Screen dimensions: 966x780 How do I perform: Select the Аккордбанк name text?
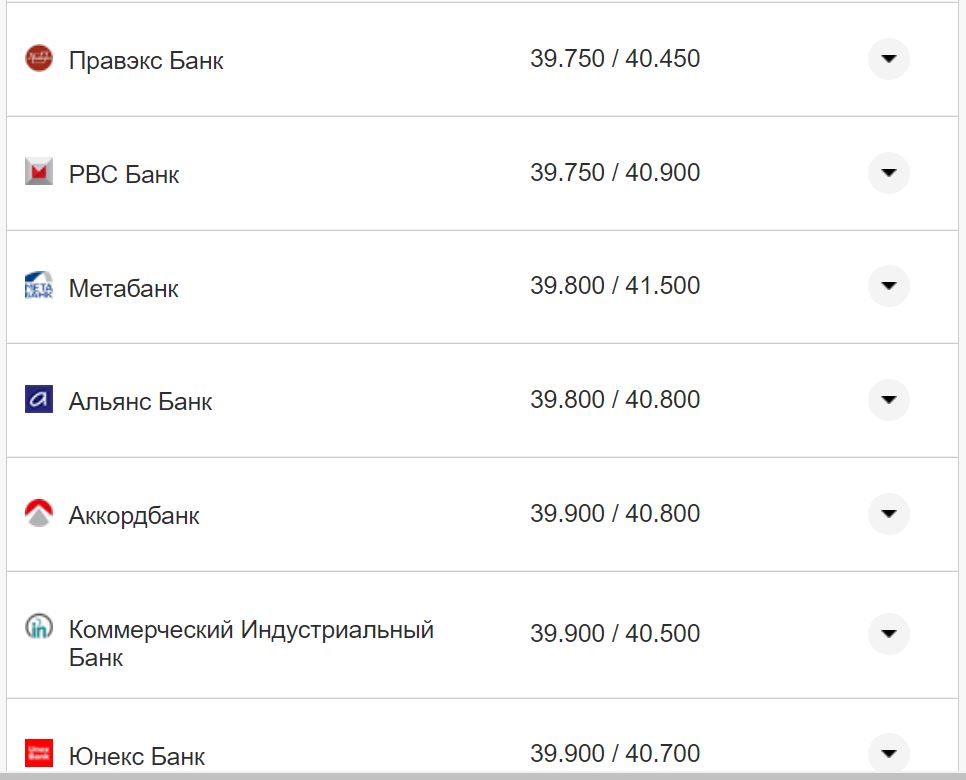coord(134,516)
